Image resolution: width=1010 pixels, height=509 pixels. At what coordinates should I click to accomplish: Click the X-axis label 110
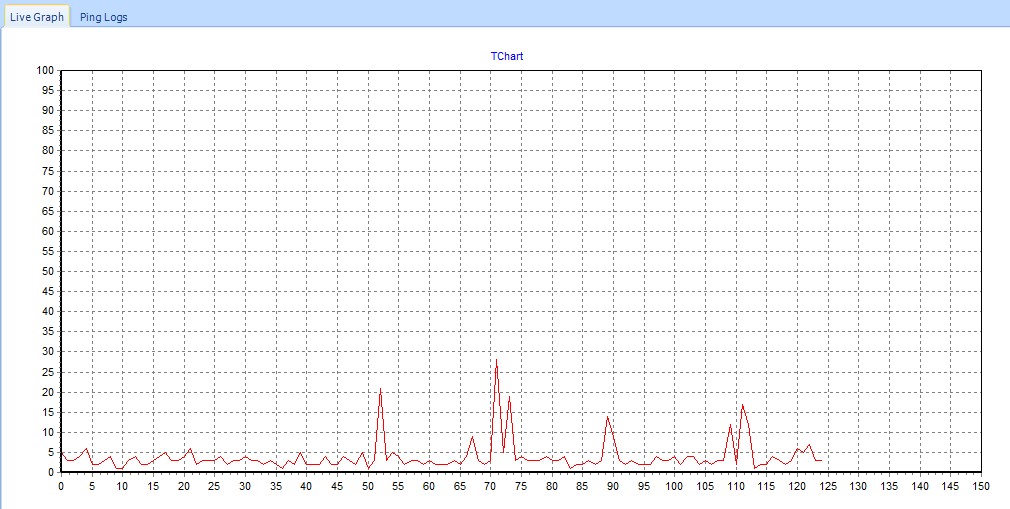tap(736, 485)
